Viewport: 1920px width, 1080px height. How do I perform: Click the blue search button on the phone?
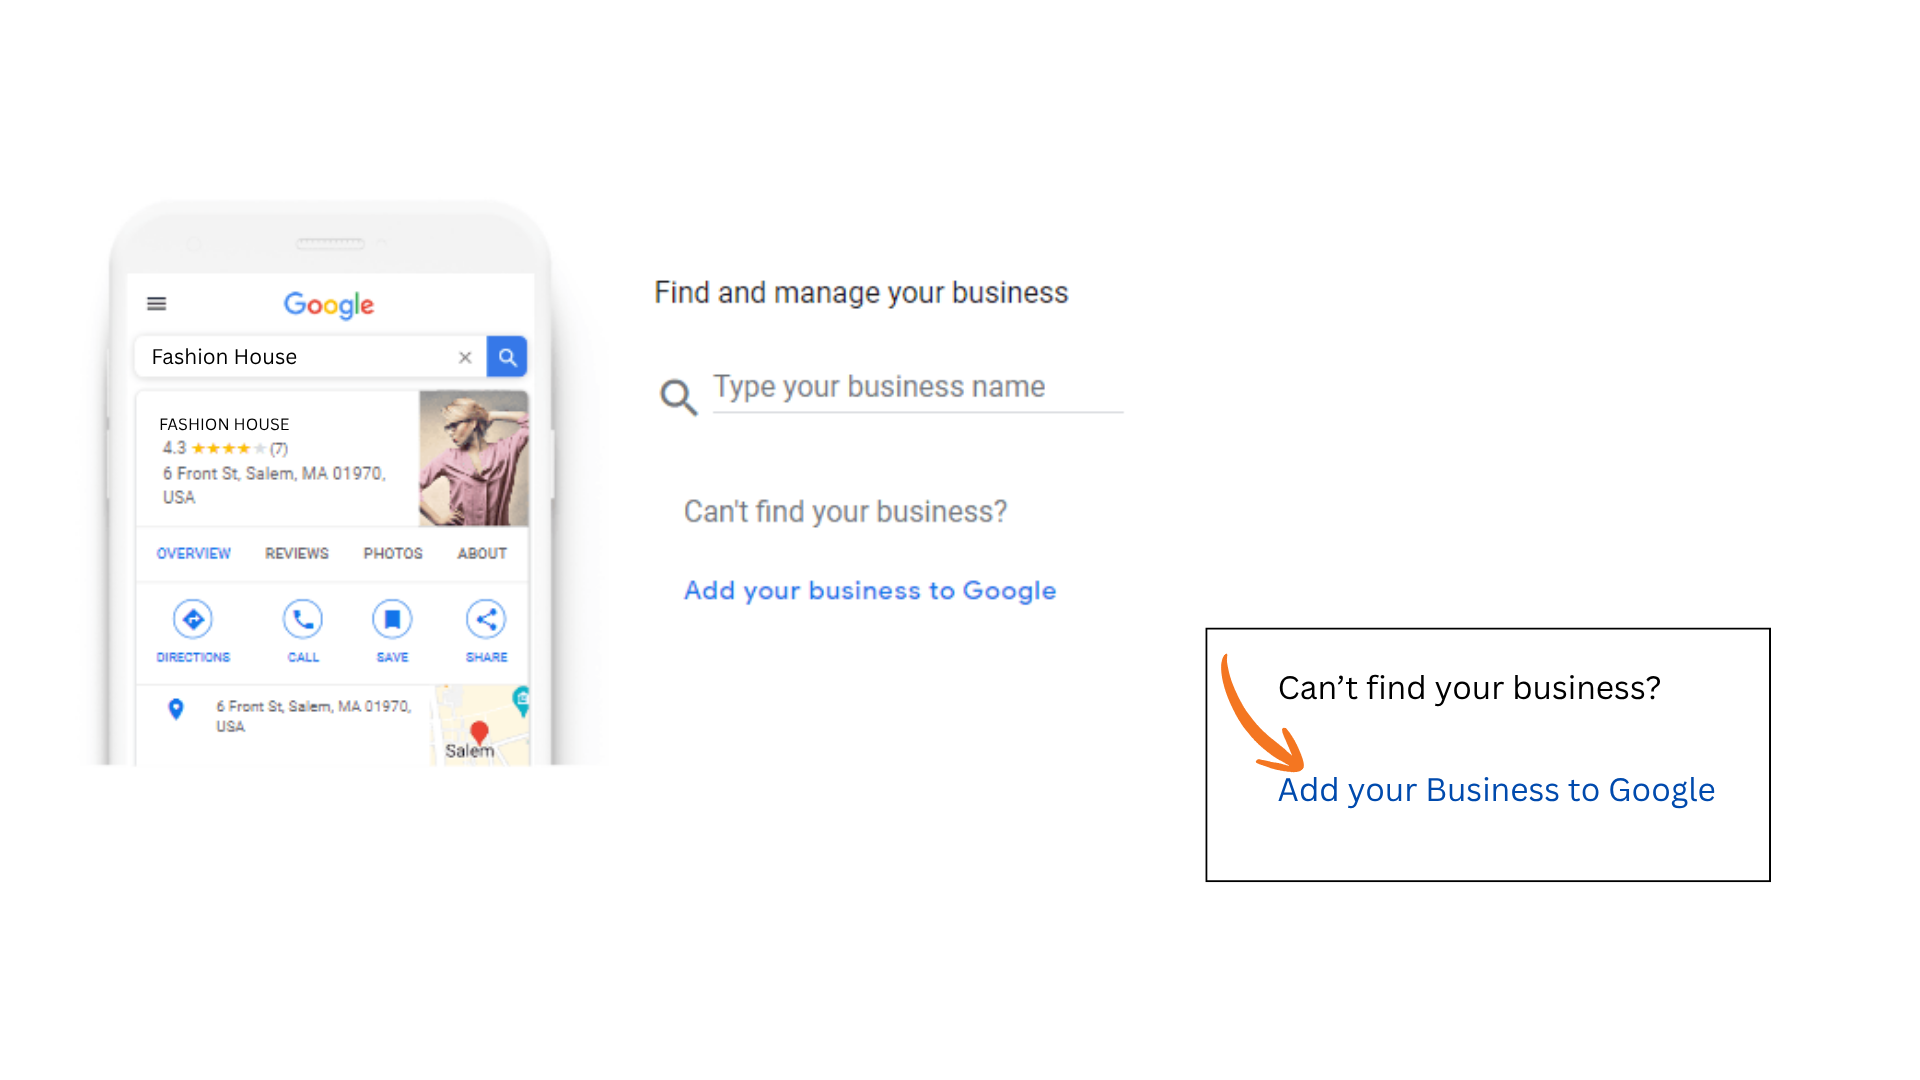tap(507, 357)
